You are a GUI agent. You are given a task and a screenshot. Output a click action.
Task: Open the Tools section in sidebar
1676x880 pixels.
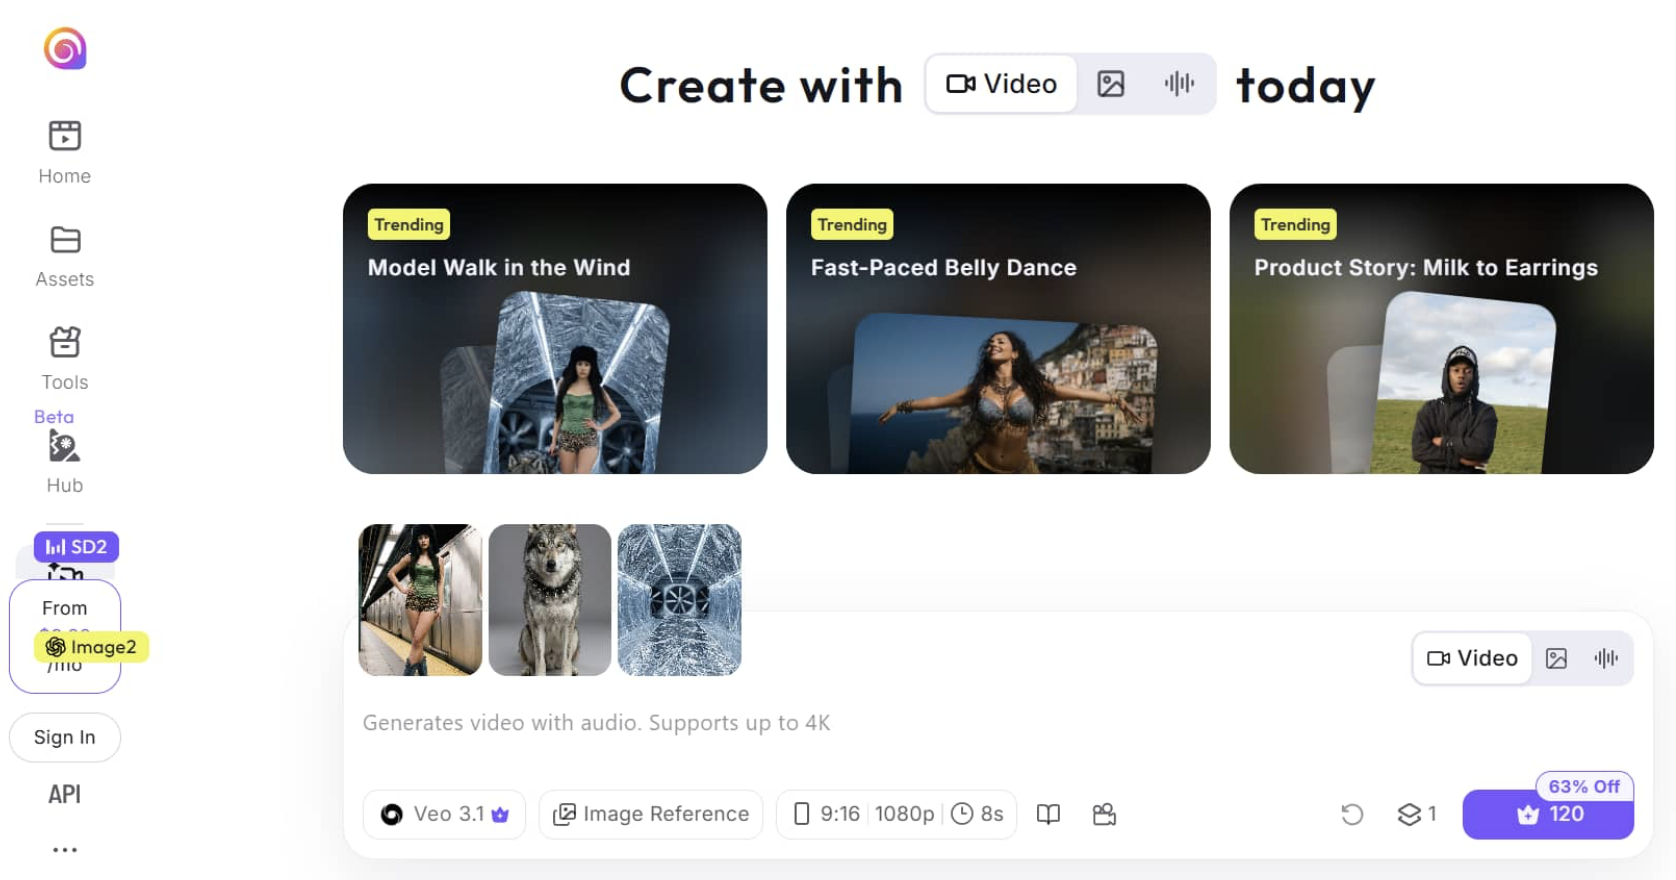[x=65, y=359]
